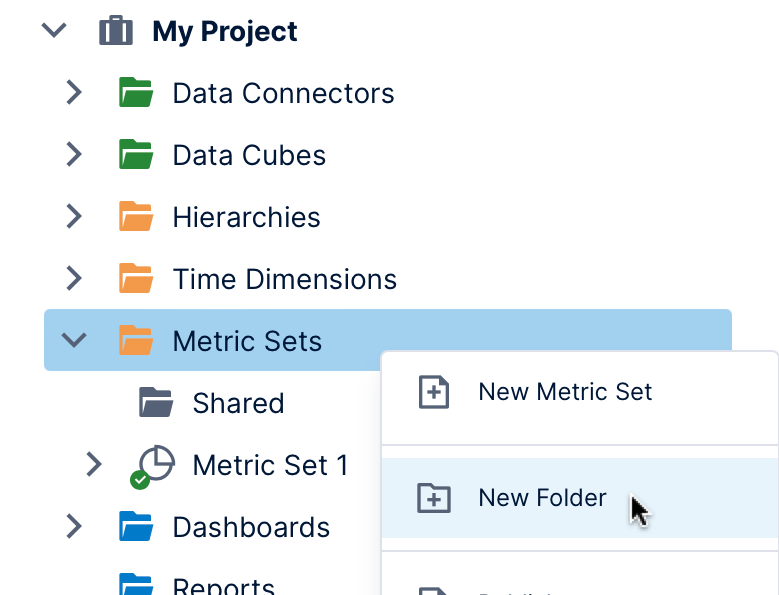The height and width of the screenshot is (595, 779).
Task: Select the Dashboards tree label
Action: (x=251, y=527)
